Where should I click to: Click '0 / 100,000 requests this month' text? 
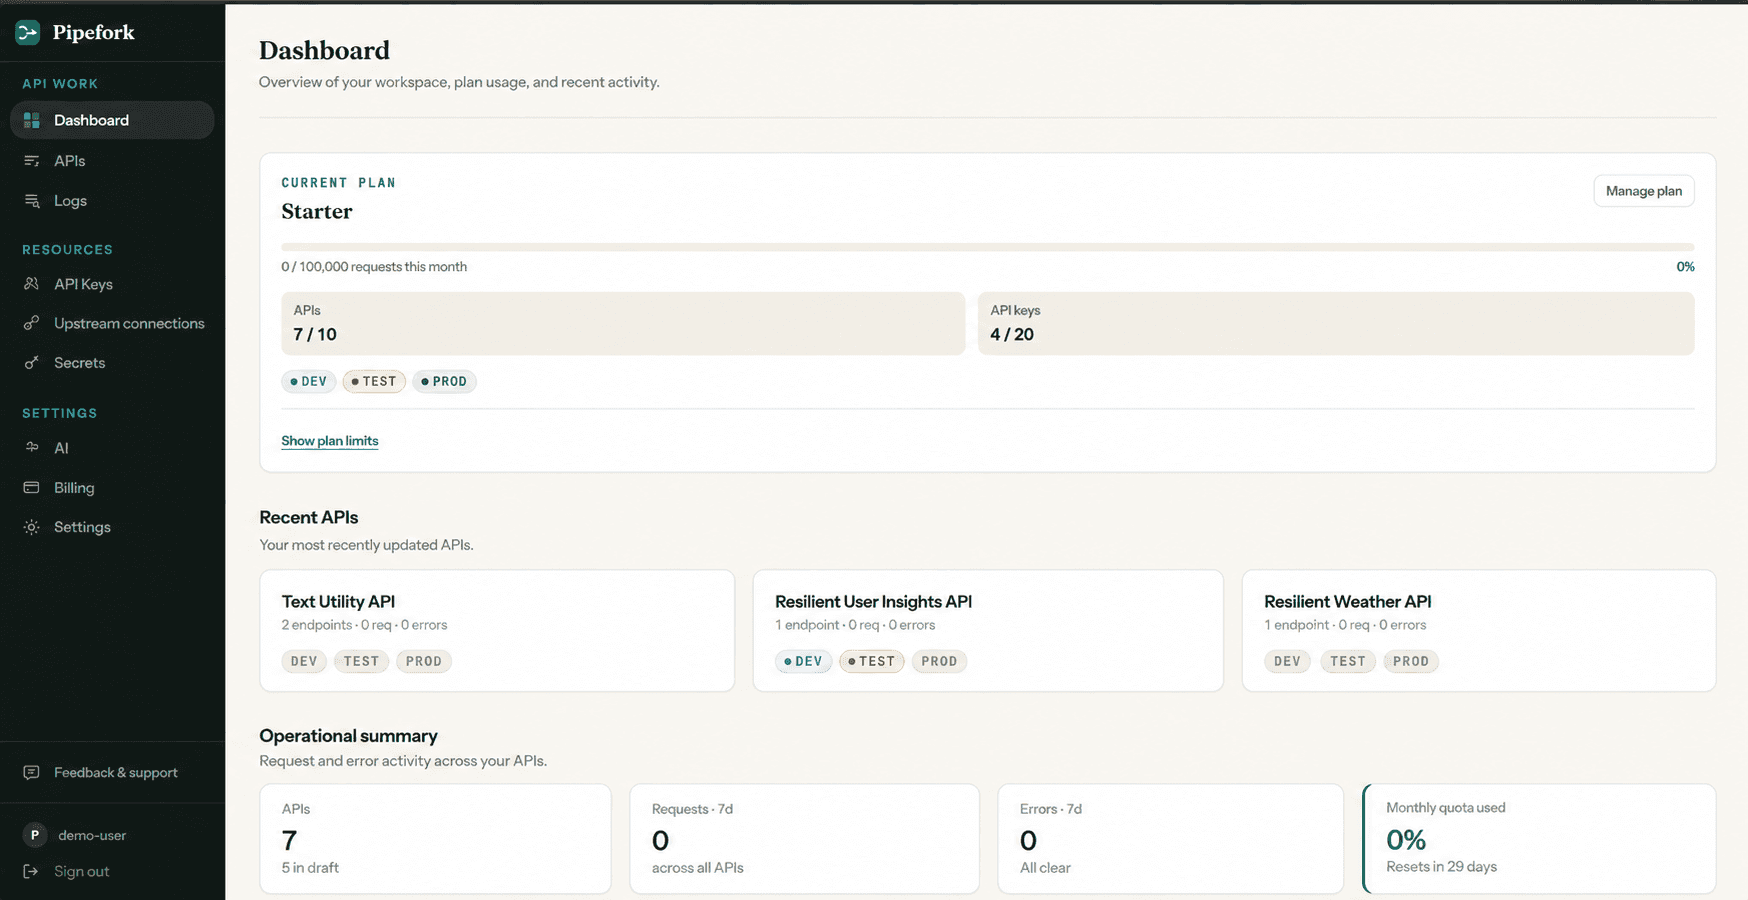point(374,267)
